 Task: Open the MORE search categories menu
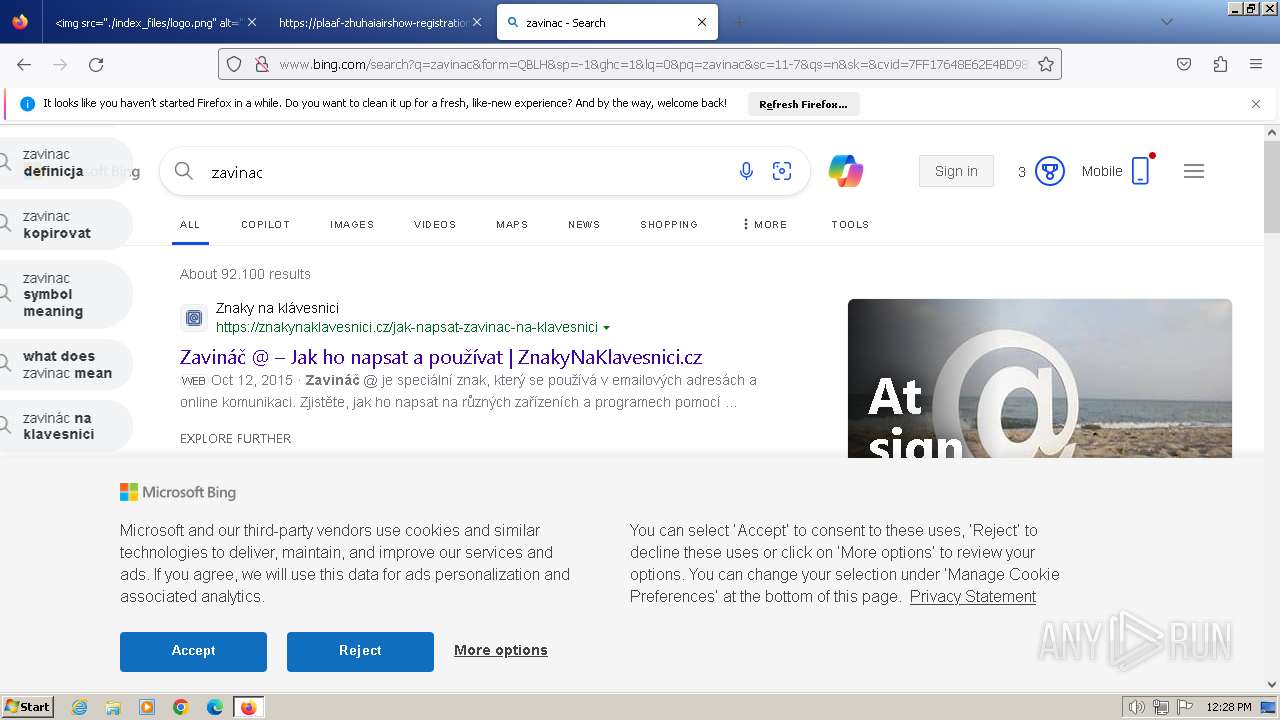[x=765, y=224]
